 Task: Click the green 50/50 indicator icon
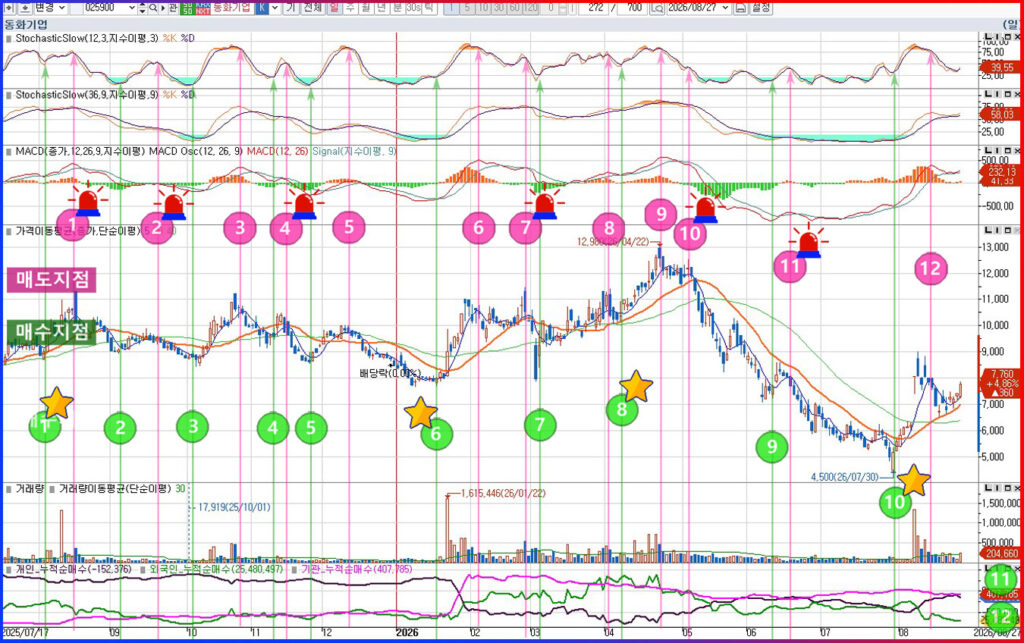click(x=187, y=8)
